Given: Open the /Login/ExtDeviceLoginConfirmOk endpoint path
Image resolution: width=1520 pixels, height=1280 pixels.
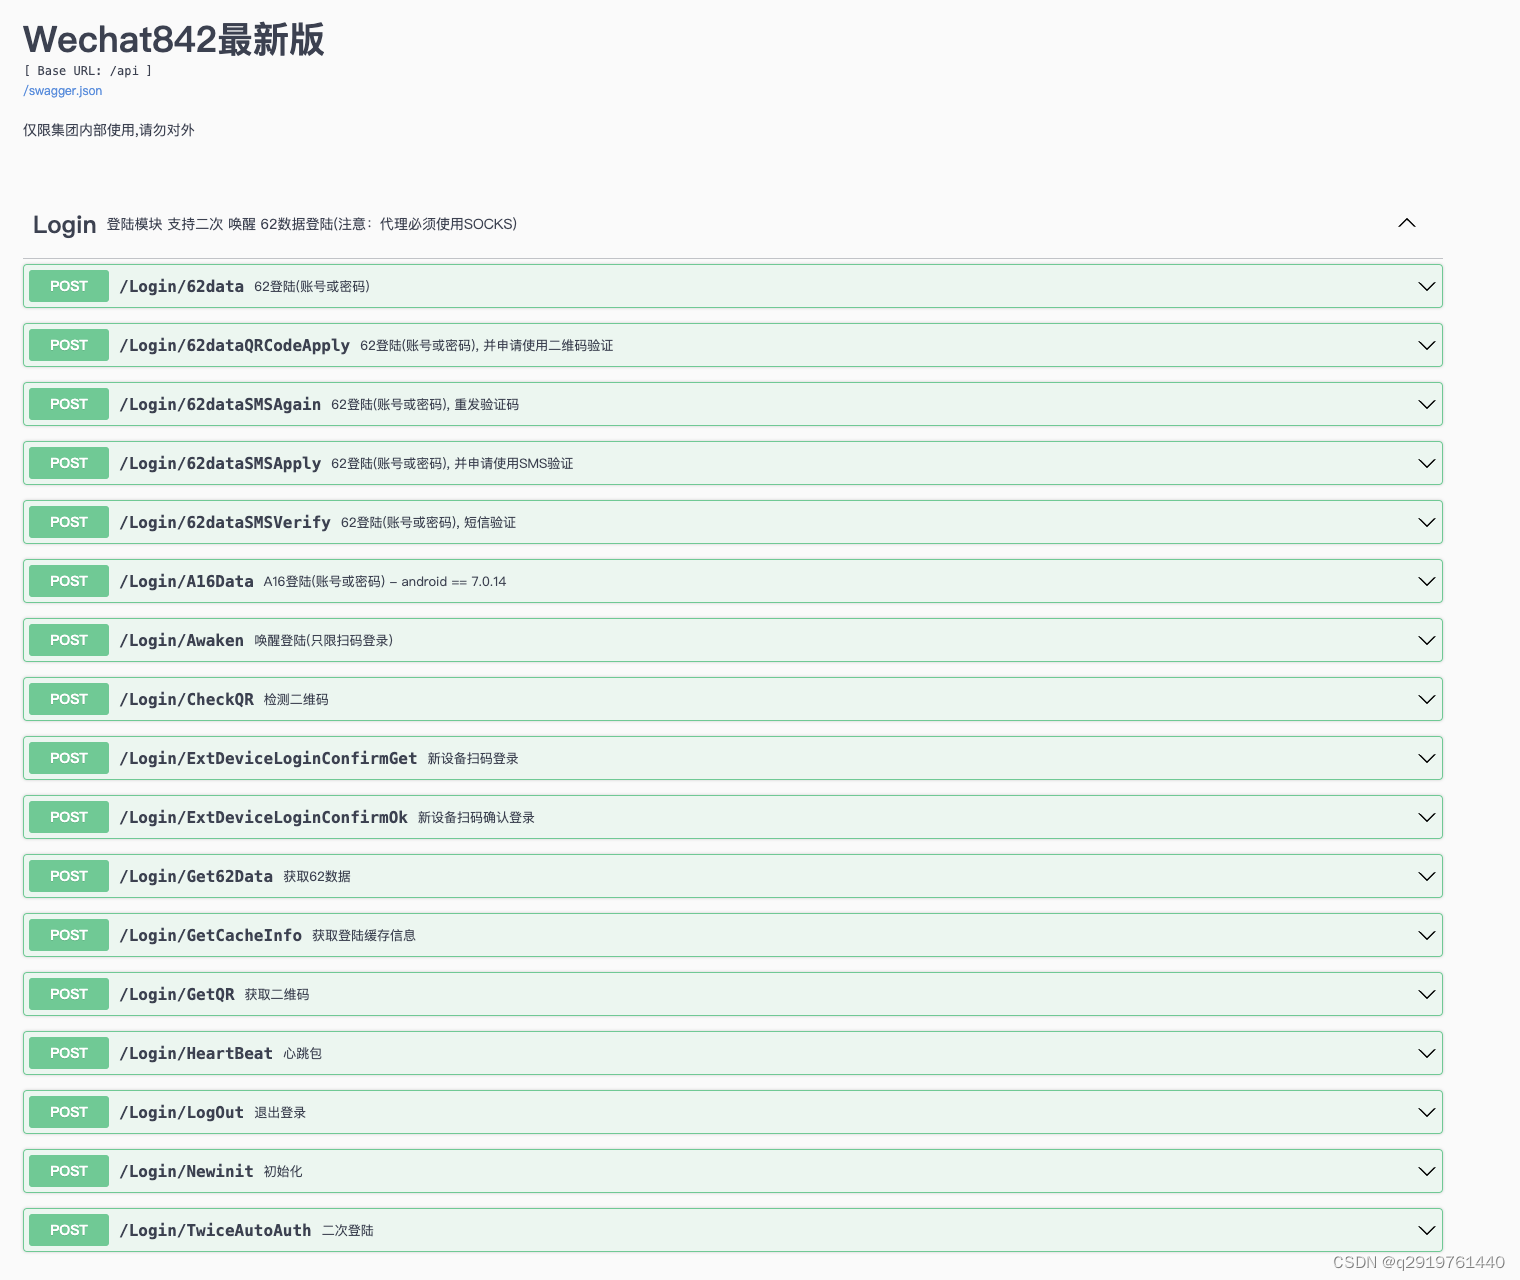Looking at the screenshot, I should 263,817.
